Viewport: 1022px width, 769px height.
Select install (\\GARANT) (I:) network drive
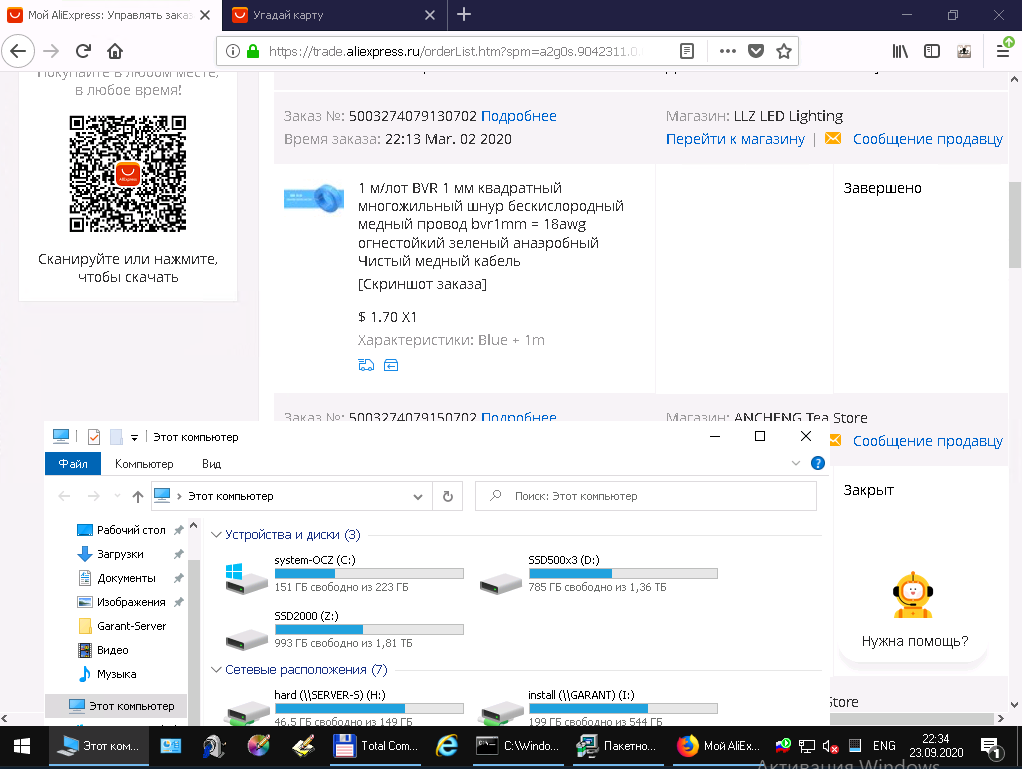point(598,708)
